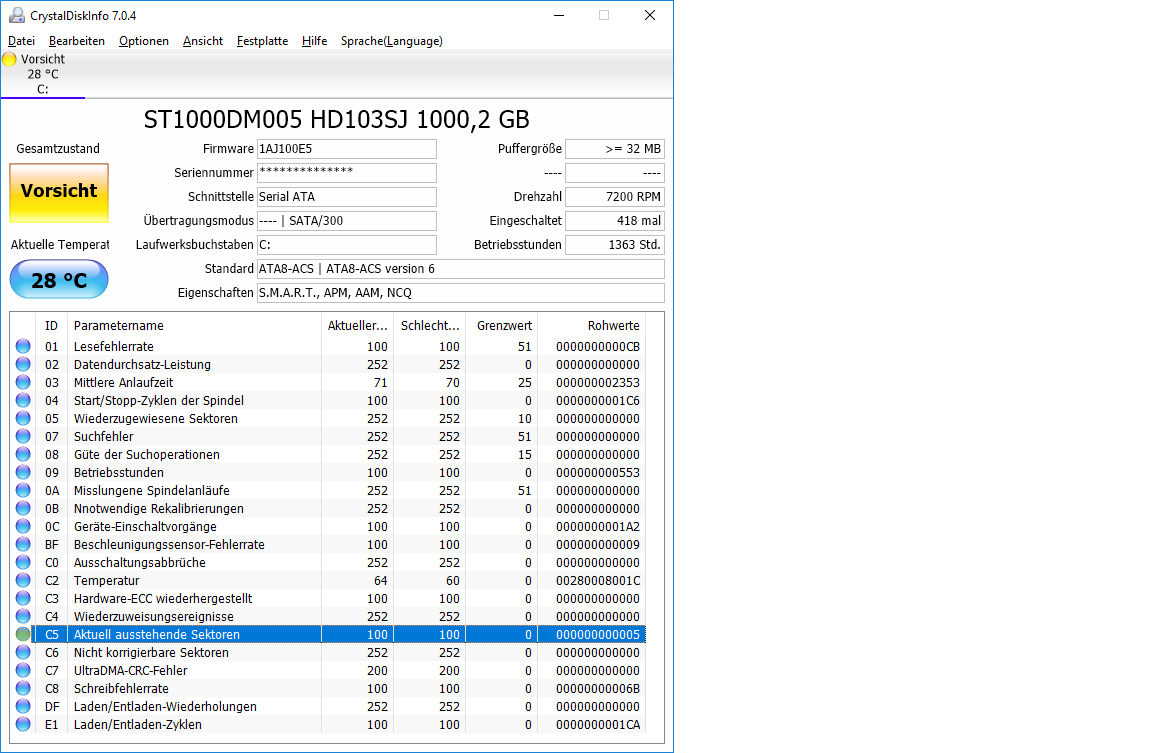Image resolution: width=1152 pixels, height=753 pixels.
Task: Select the C: disk tab with Vorsicht status
Action: (43, 74)
